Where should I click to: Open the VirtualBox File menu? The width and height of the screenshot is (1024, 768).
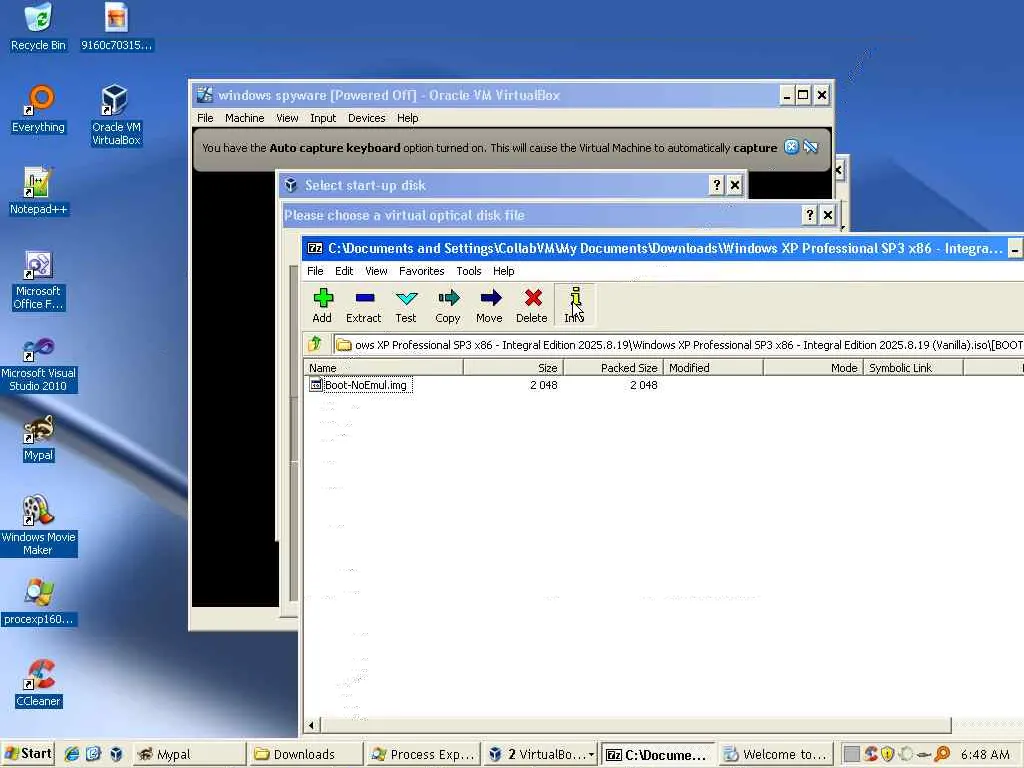pyautogui.click(x=205, y=118)
